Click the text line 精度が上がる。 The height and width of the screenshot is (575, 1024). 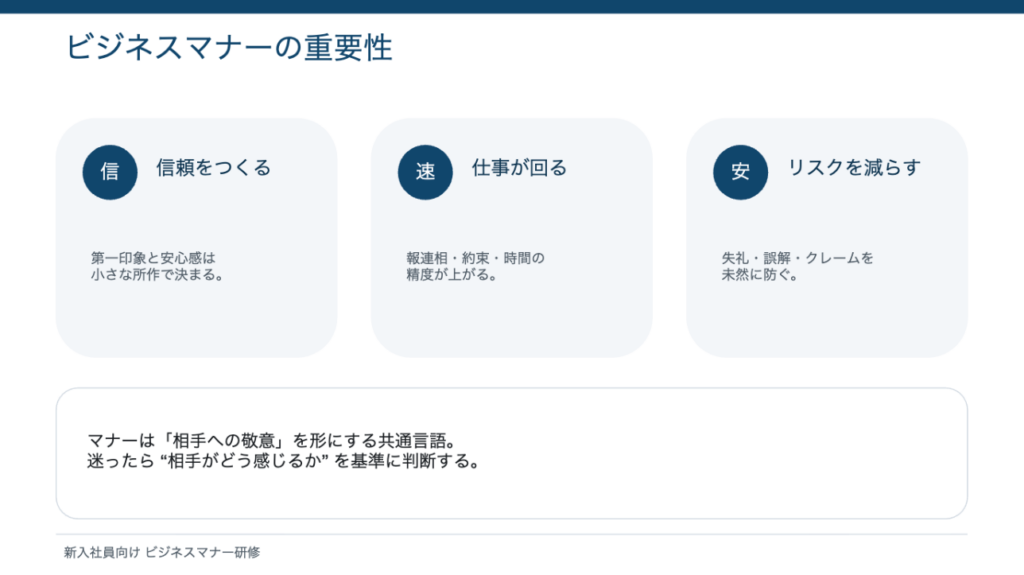[x=452, y=275]
